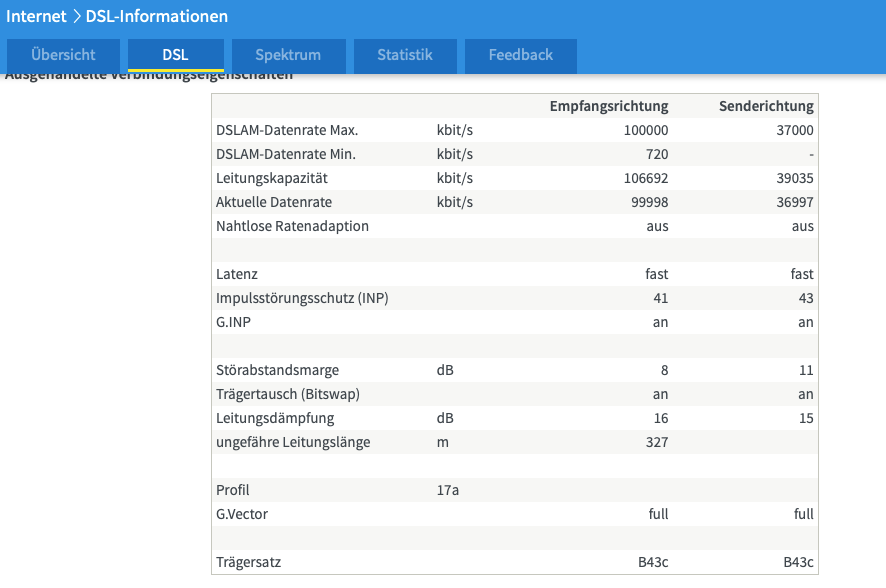The width and height of the screenshot is (886, 588).
Task: Open the Übersicht tab
Action: point(63,55)
